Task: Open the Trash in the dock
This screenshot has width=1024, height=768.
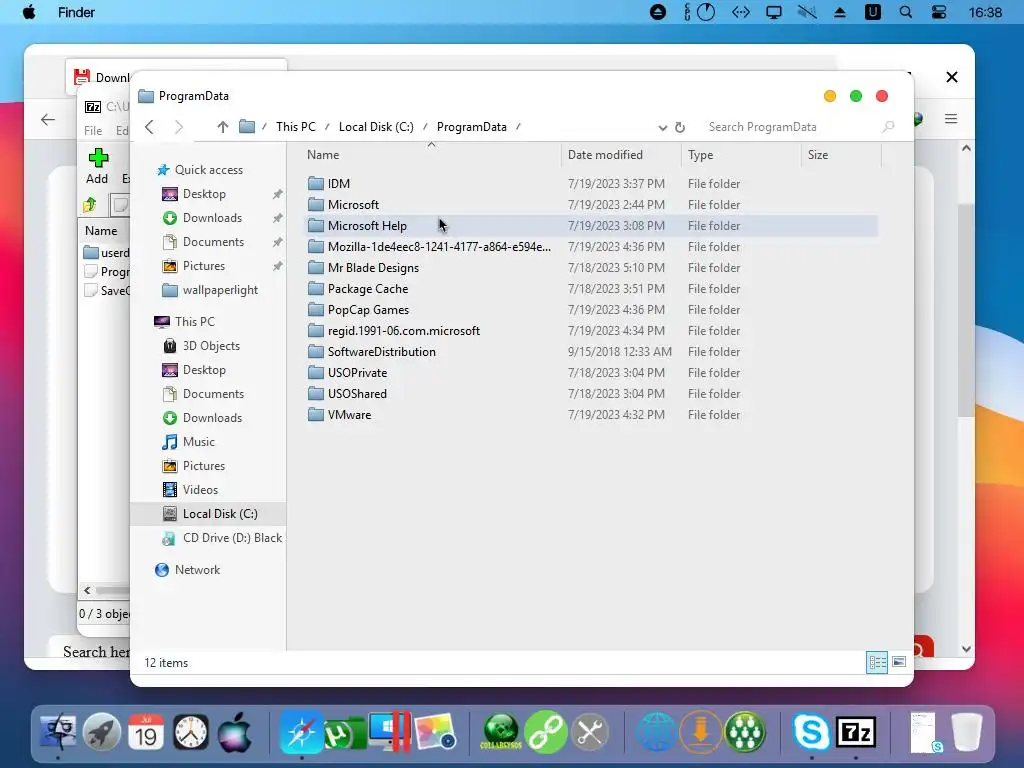Action: click(x=967, y=732)
